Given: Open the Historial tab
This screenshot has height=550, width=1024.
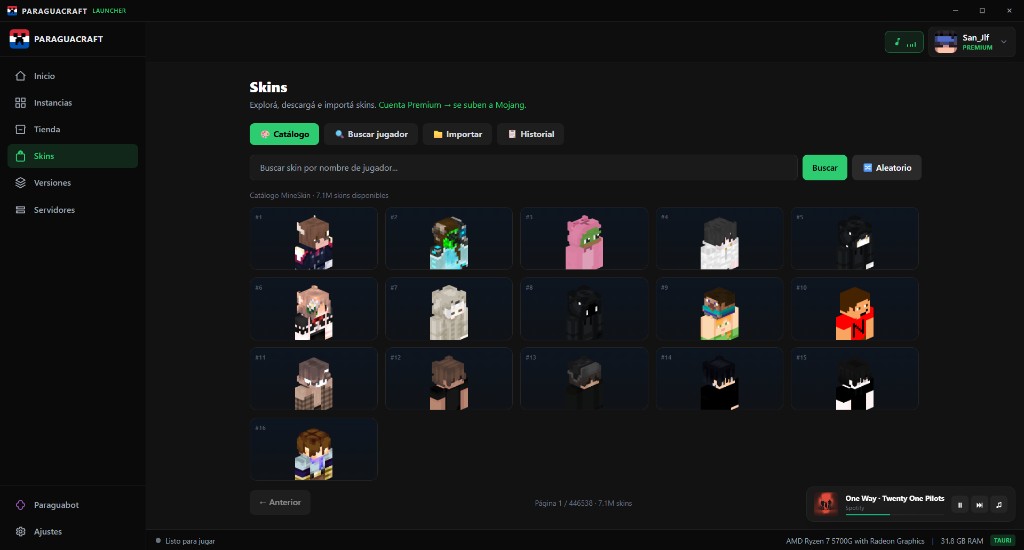Looking at the screenshot, I should click(530, 134).
